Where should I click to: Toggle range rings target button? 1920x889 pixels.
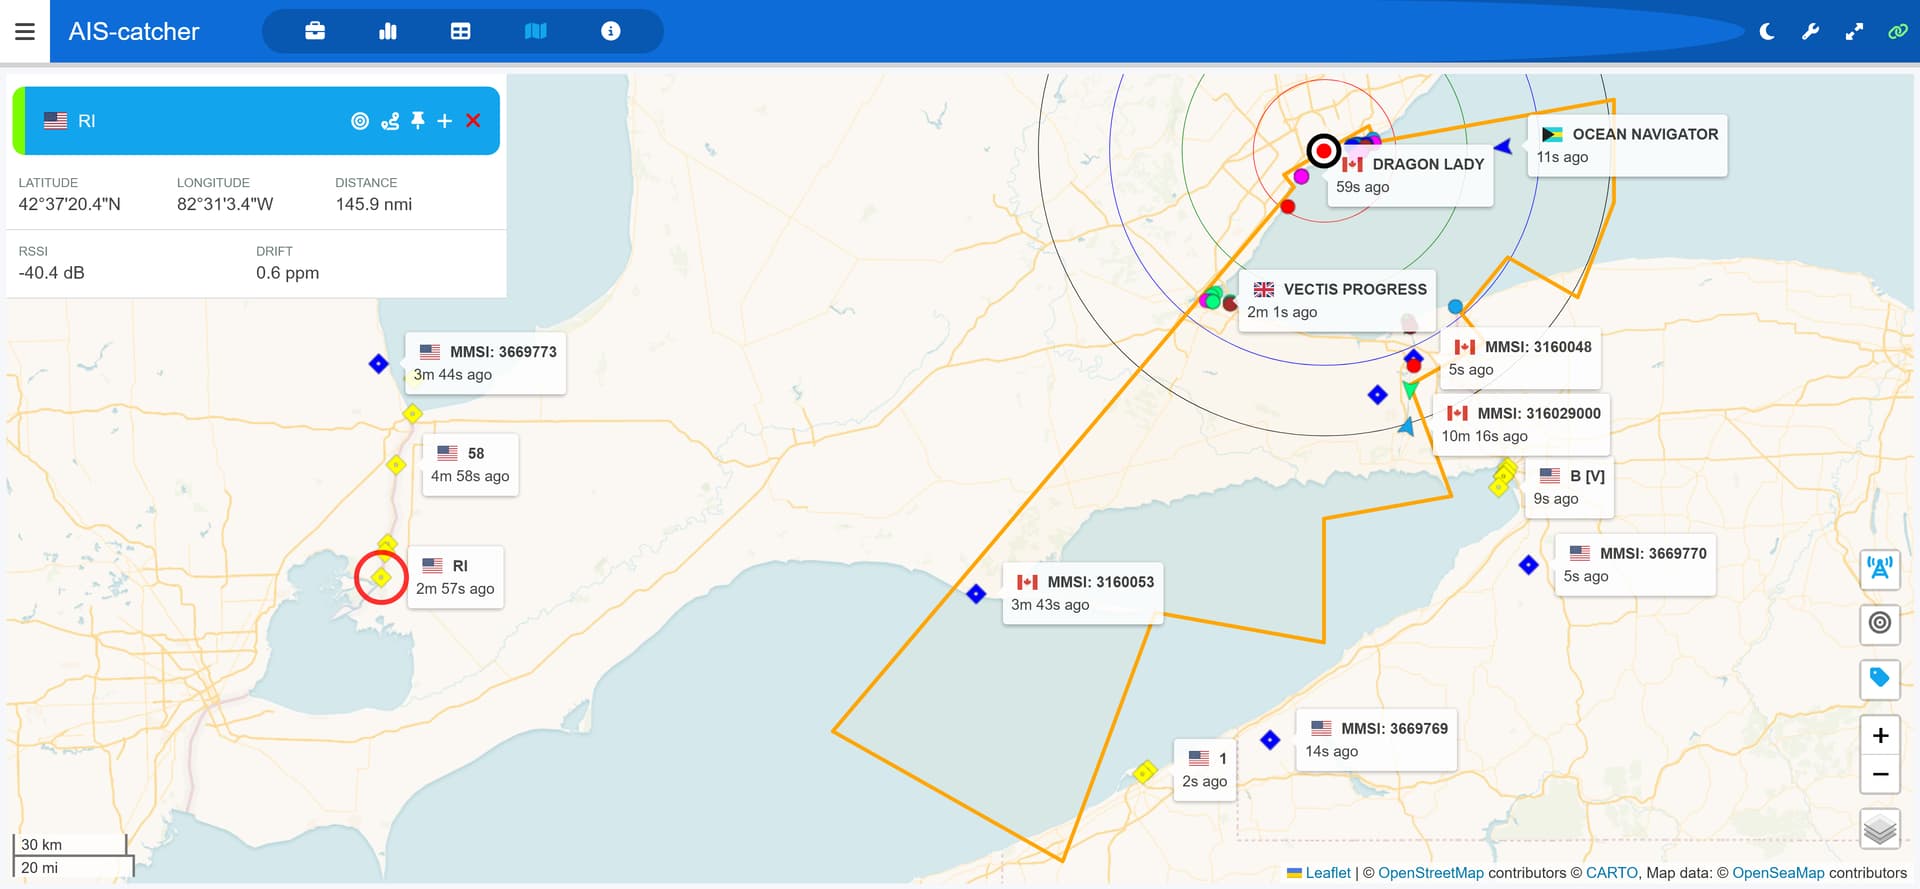click(x=1880, y=623)
